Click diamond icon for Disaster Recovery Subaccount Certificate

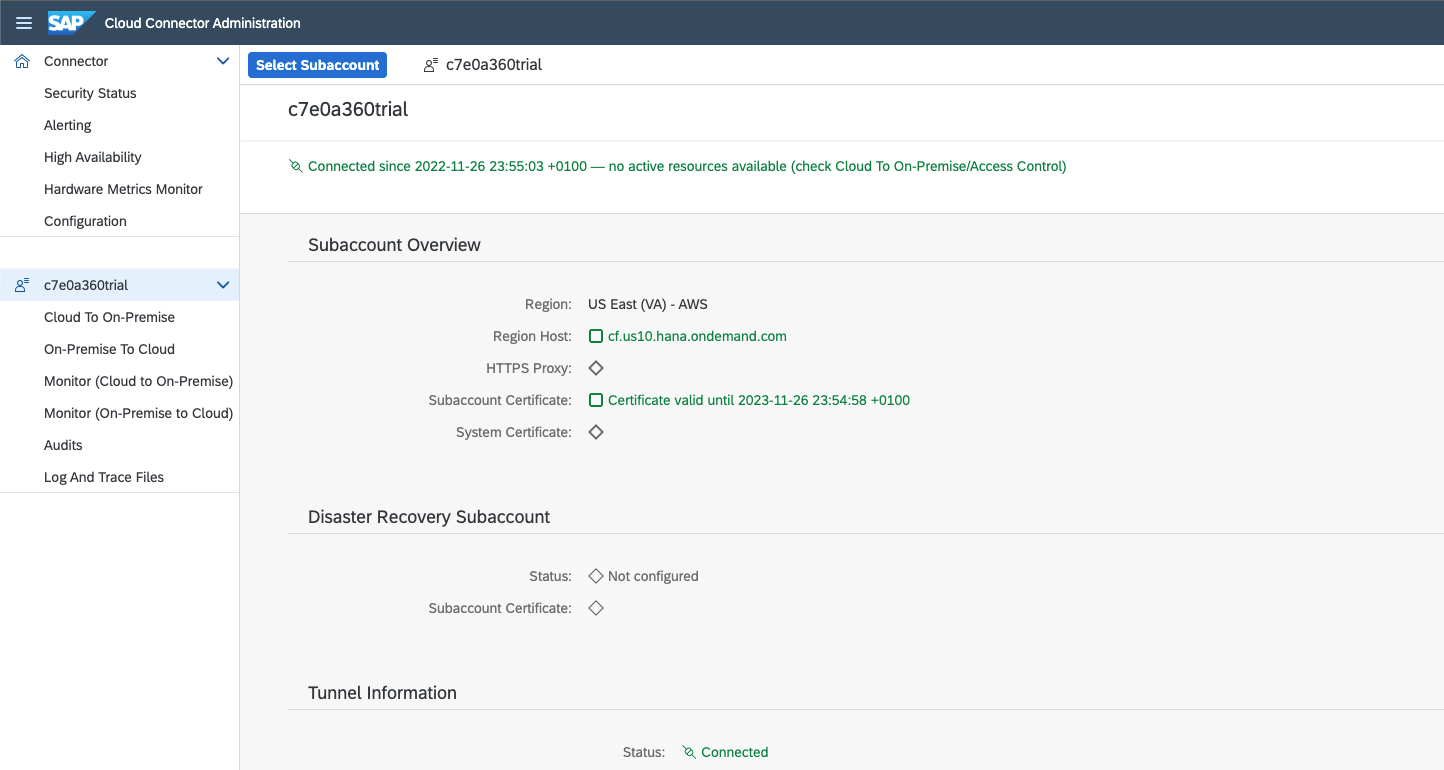596,608
